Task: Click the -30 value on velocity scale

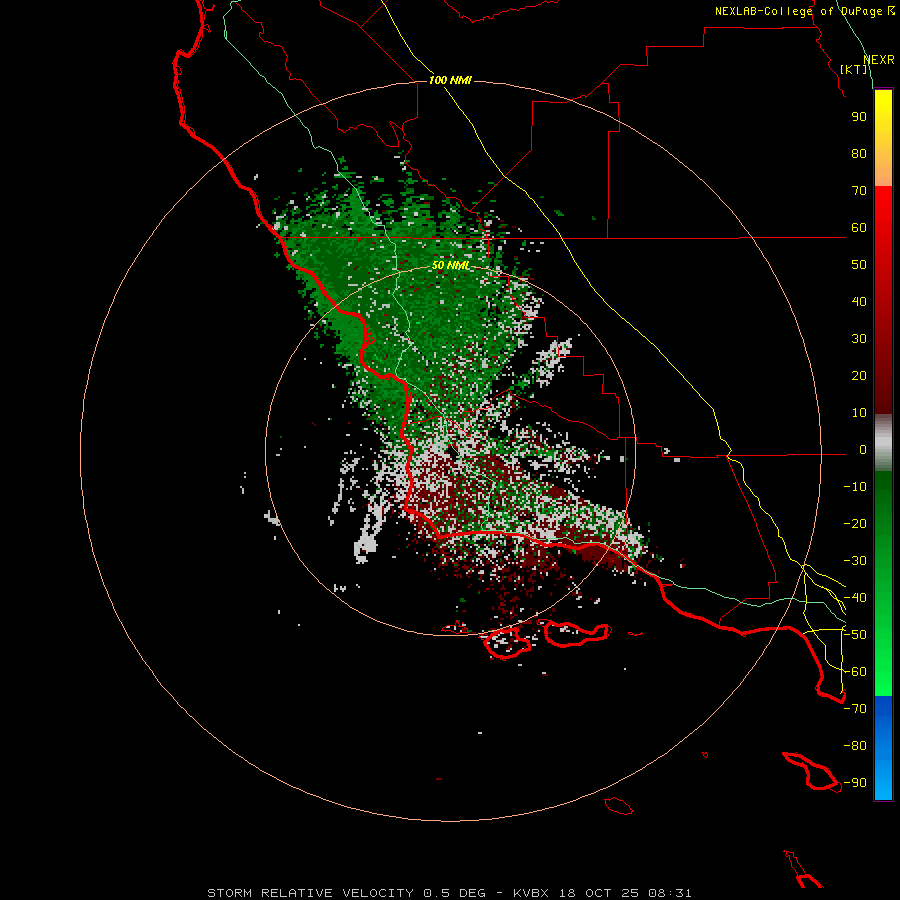Action: tap(855, 561)
